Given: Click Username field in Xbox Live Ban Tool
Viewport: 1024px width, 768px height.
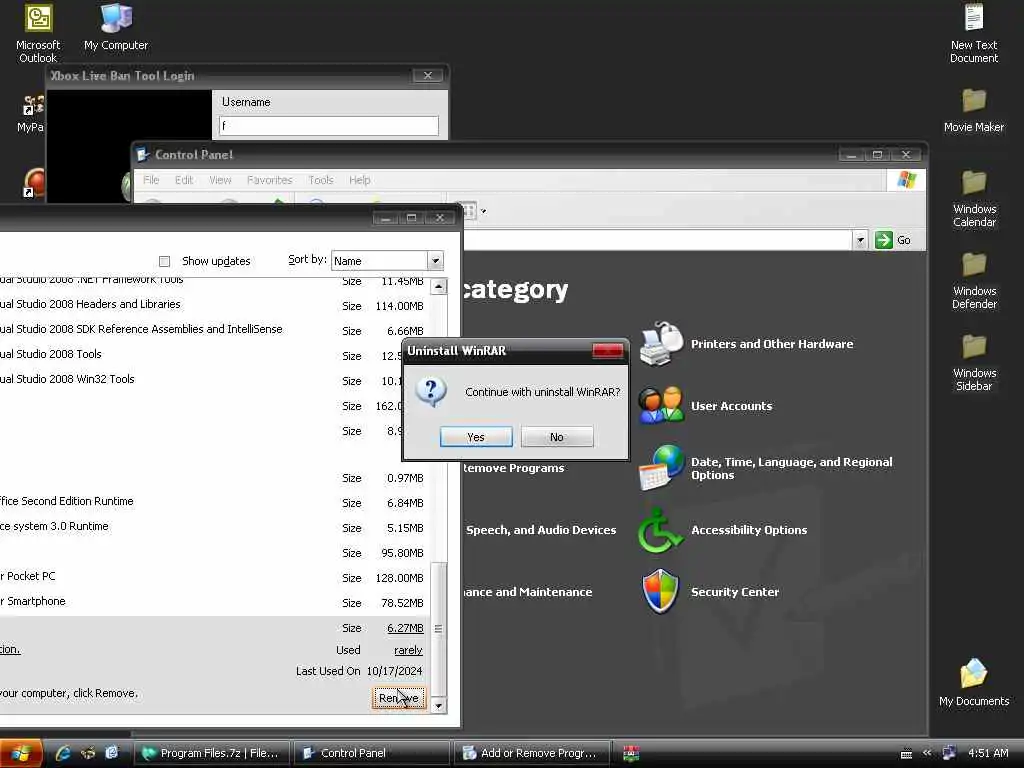Looking at the screenshot, I should coord(328,125).
